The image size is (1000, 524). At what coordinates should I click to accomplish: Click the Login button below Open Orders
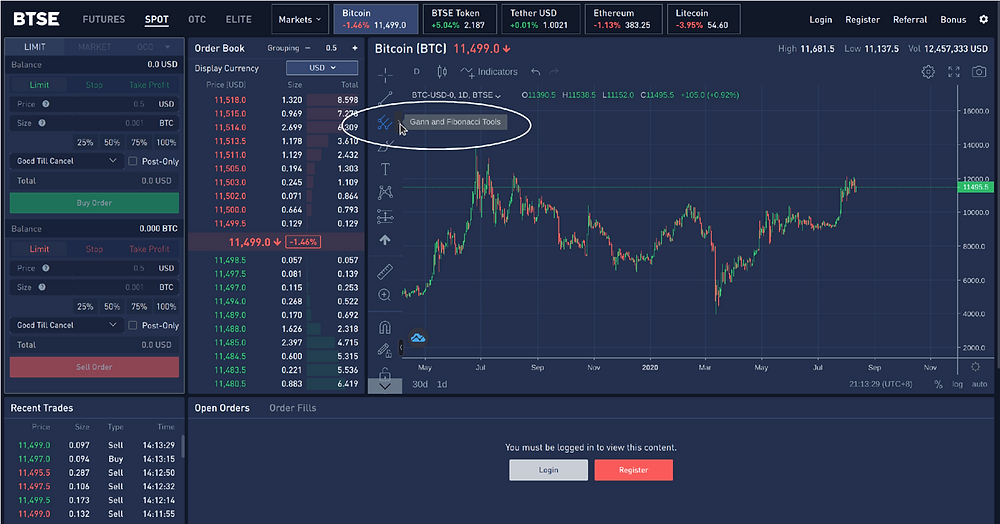pos(548,470)
